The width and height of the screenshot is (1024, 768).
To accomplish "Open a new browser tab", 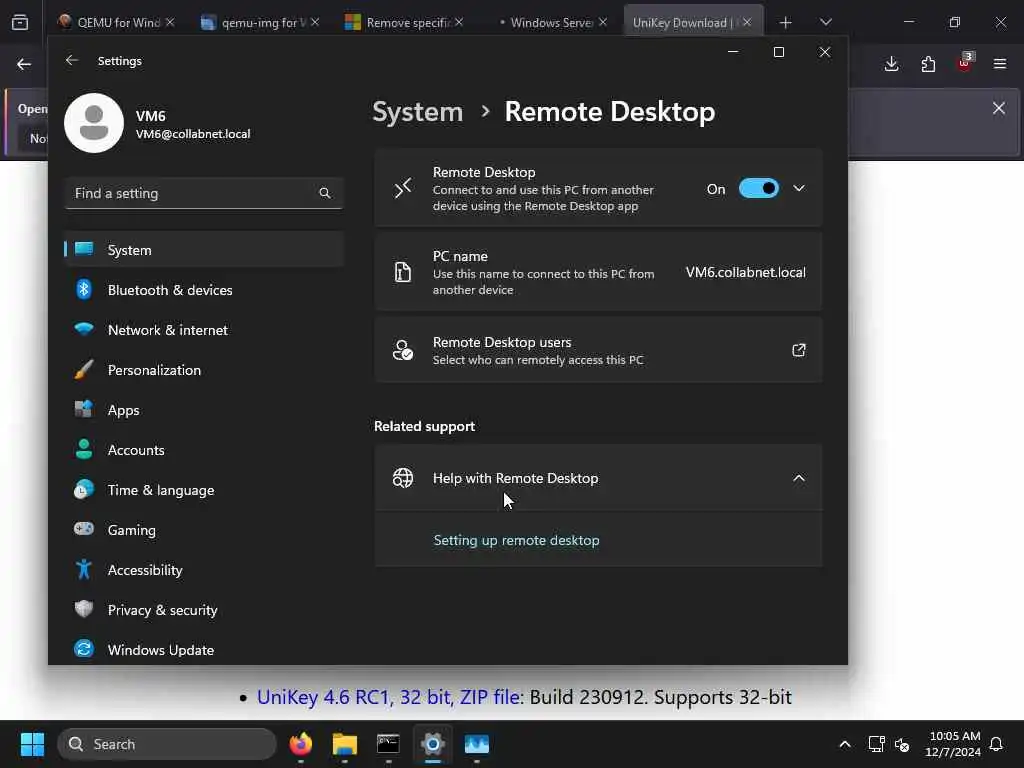I will point(786,23).
